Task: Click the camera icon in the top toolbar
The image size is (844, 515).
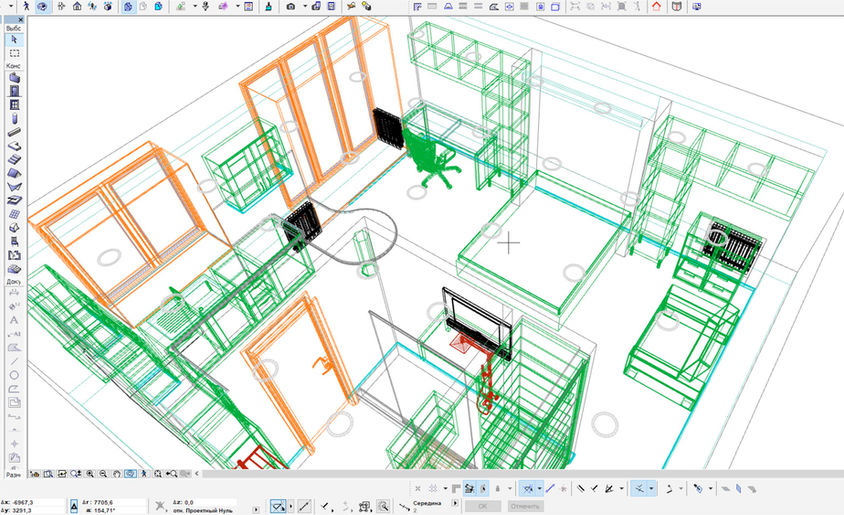Action: click(291, 6)
